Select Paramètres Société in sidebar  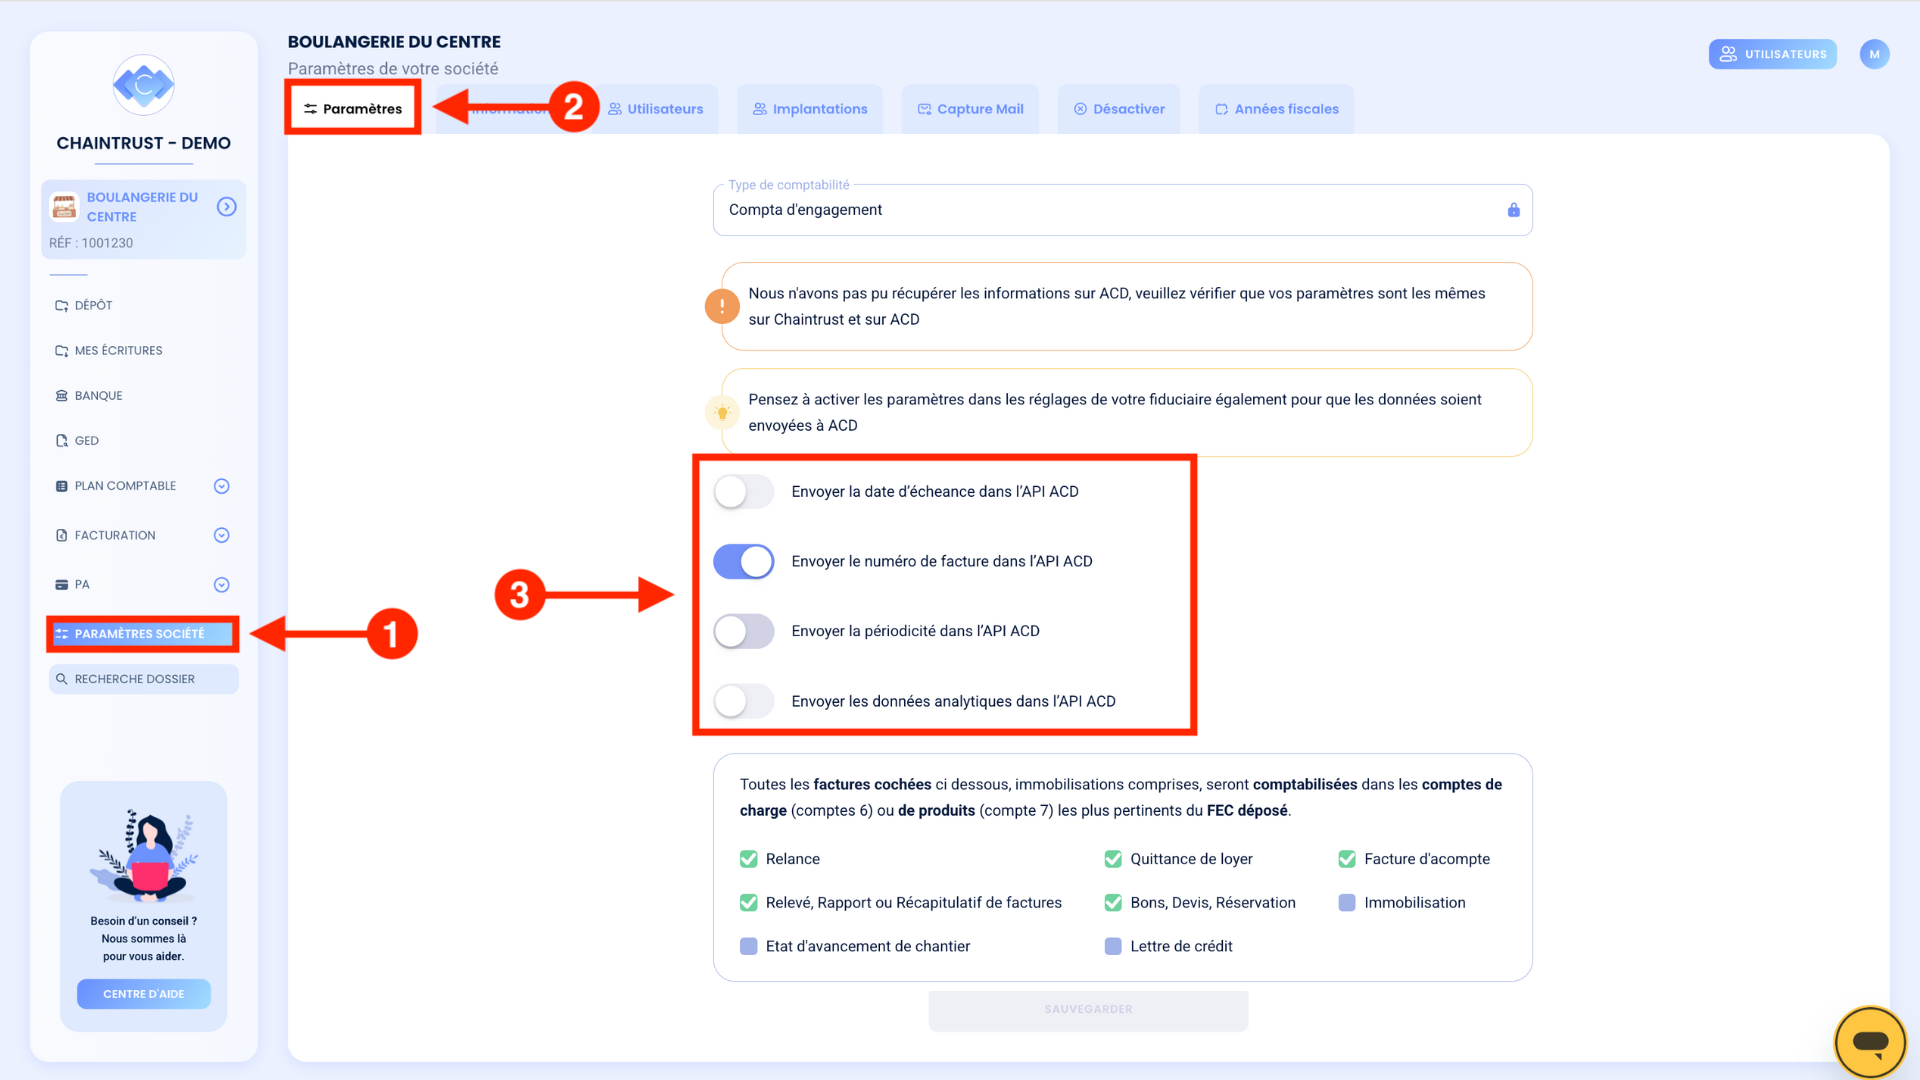143,634
